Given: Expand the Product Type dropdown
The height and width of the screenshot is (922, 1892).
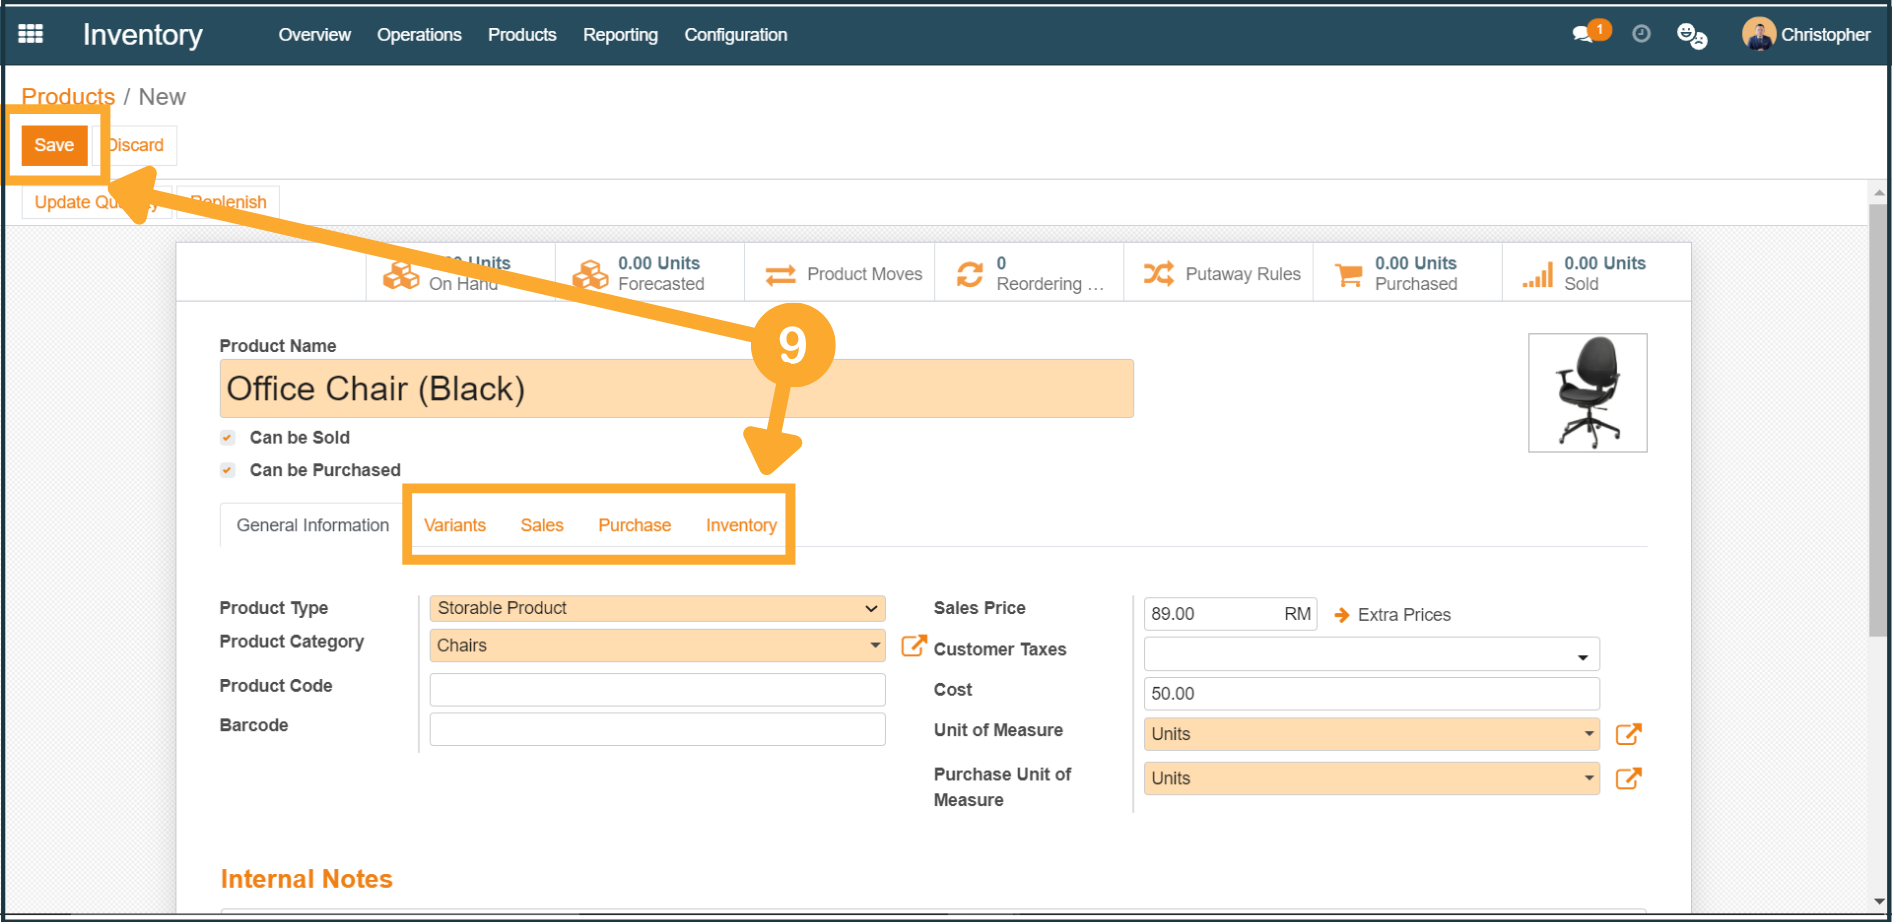Looking at the screenshot, I should pos(657,608).
